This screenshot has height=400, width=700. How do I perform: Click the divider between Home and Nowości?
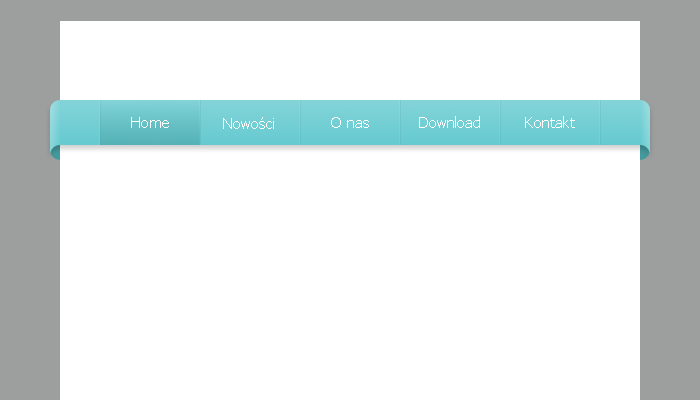pyautogui.click(x=200, y=123)
